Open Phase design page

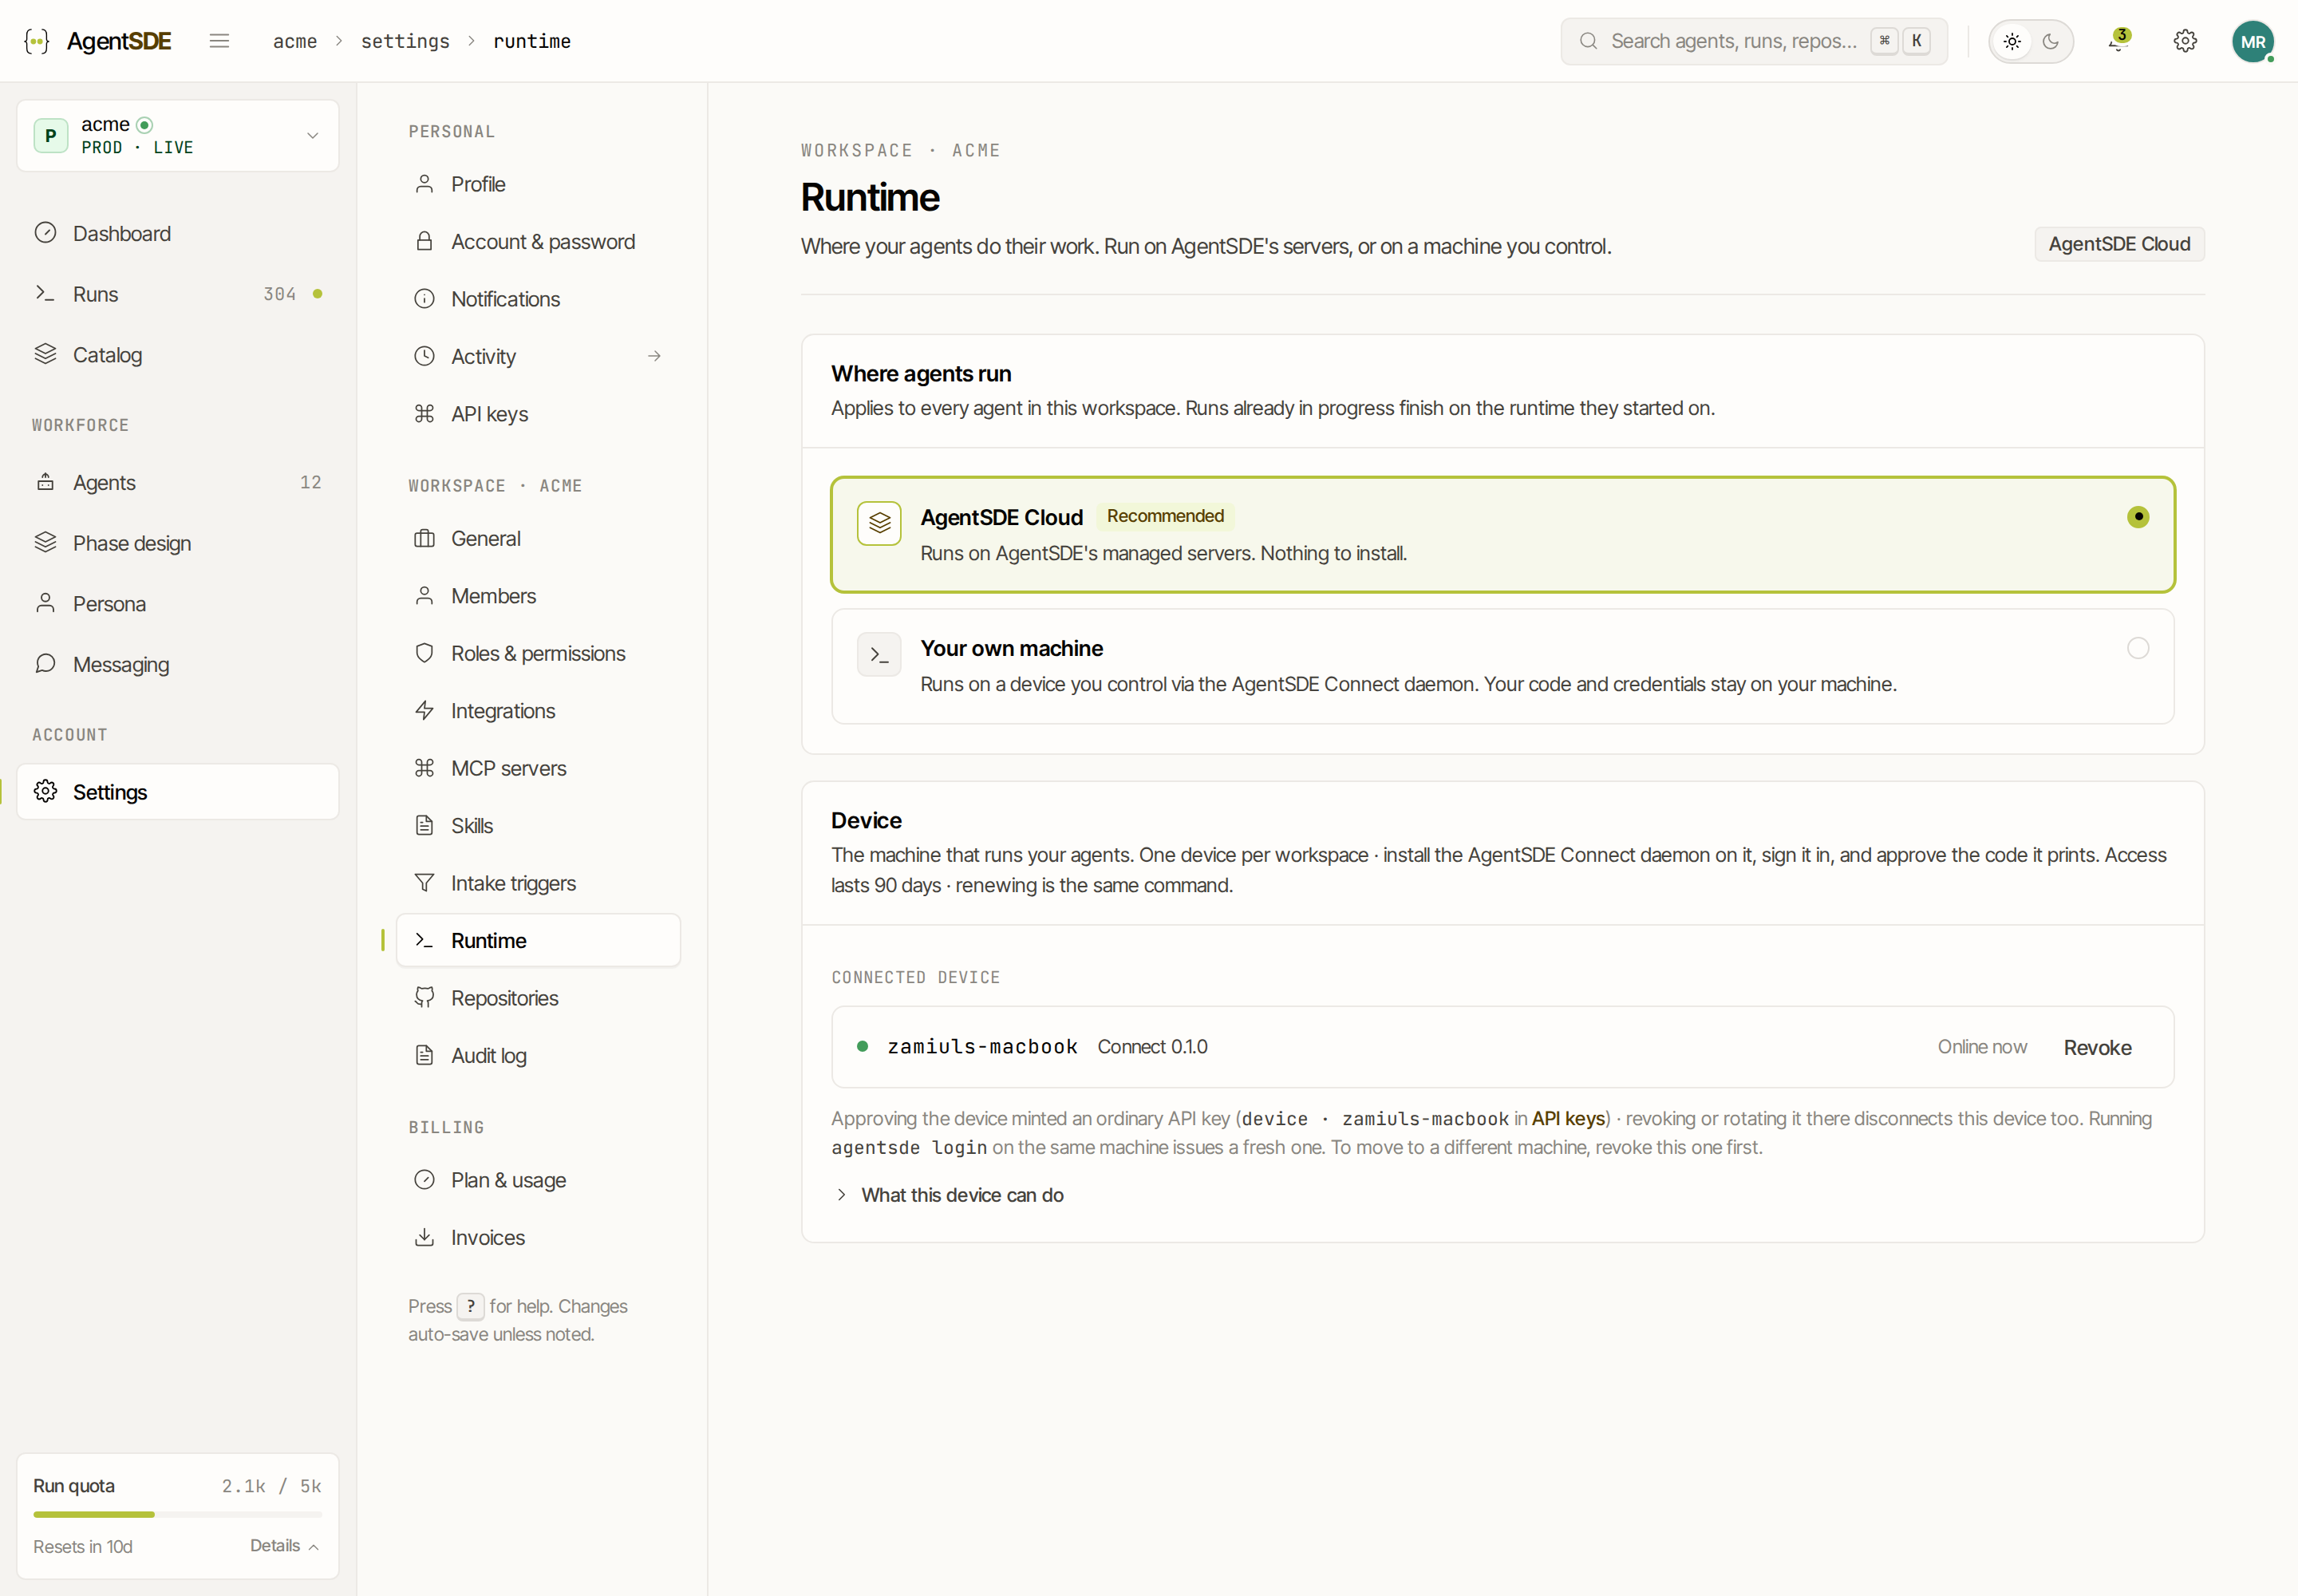178,543
